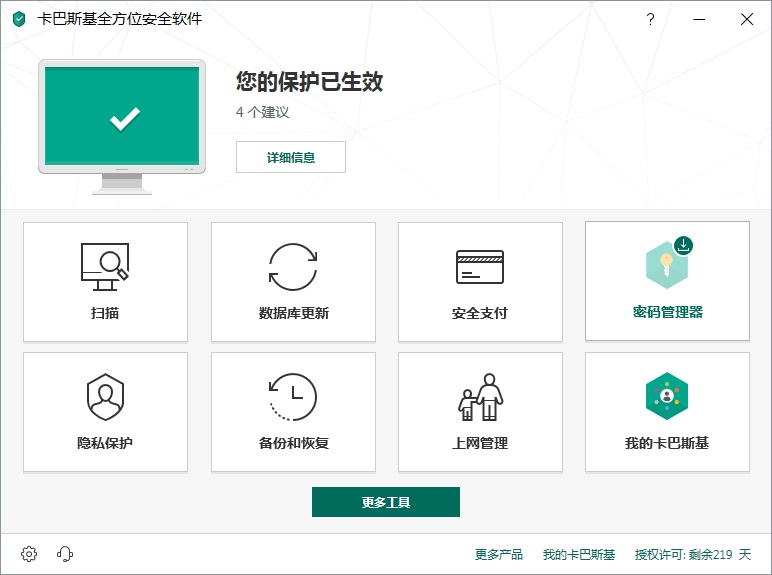Screen dimensions: 772x575
Task: Open help with the question mark icon
Action: point(650,19)
